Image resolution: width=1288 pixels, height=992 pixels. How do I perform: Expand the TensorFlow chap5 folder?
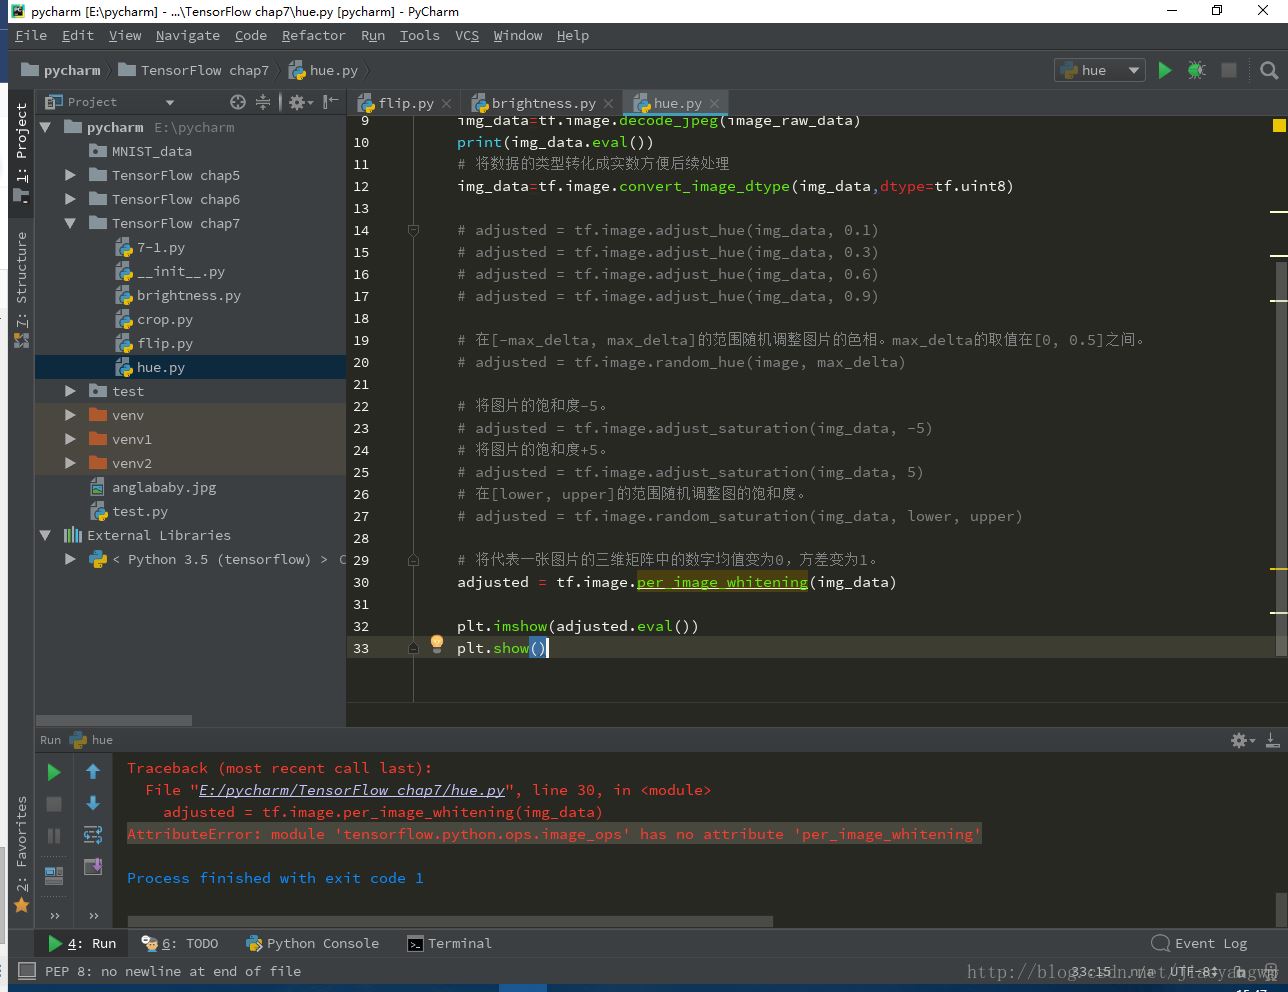click(70, 175)
